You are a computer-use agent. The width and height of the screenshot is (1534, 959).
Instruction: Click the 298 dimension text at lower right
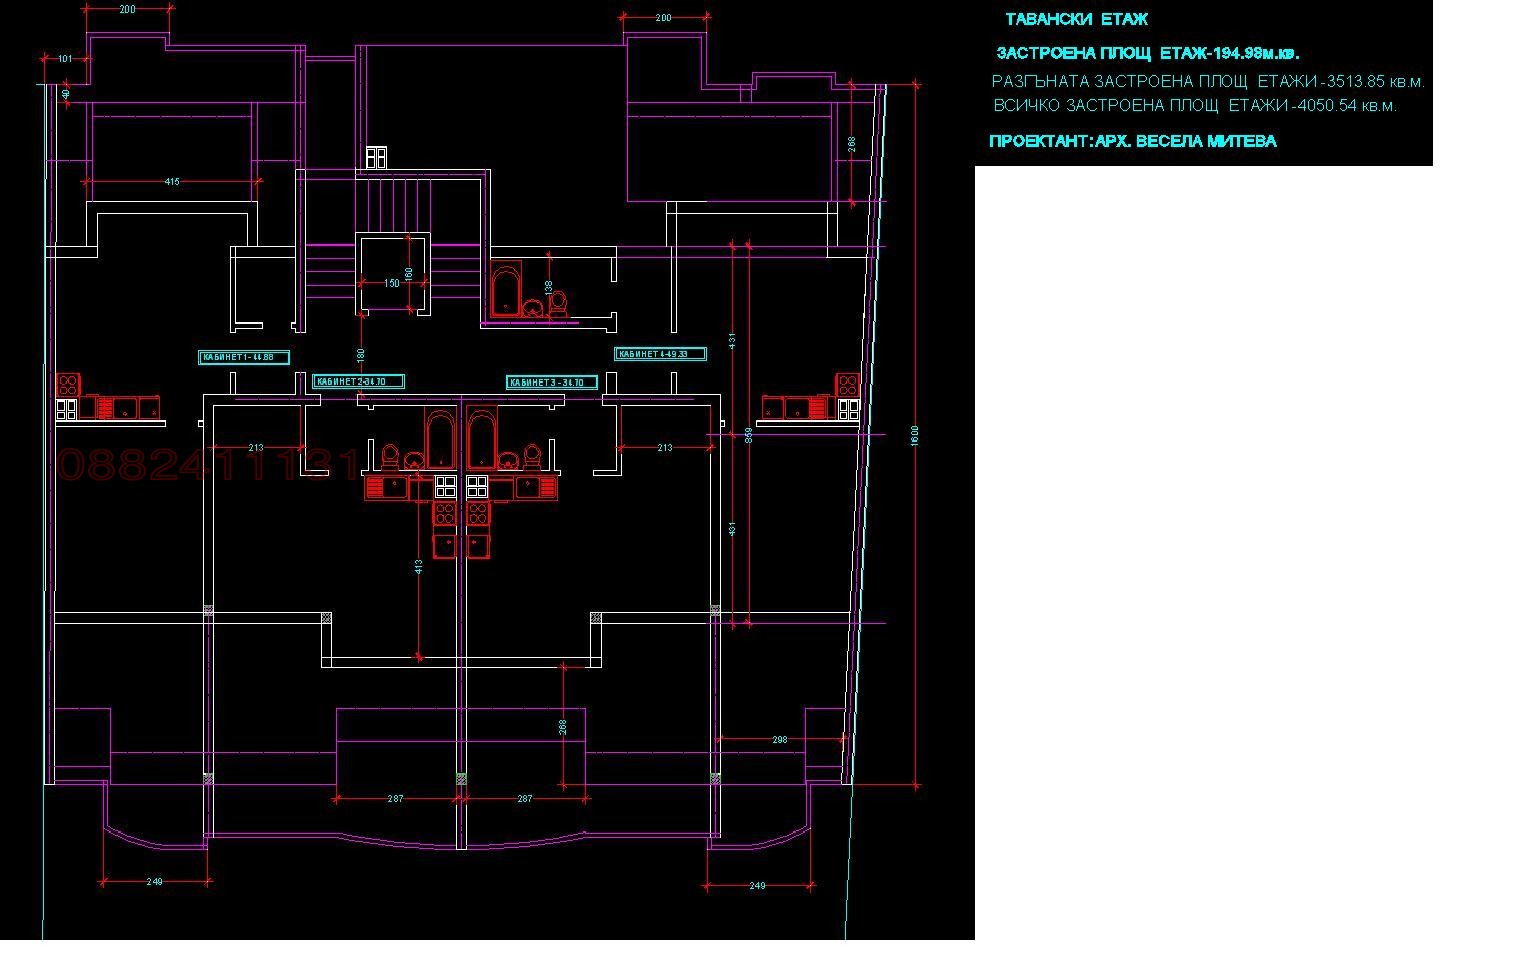point(780,740)
